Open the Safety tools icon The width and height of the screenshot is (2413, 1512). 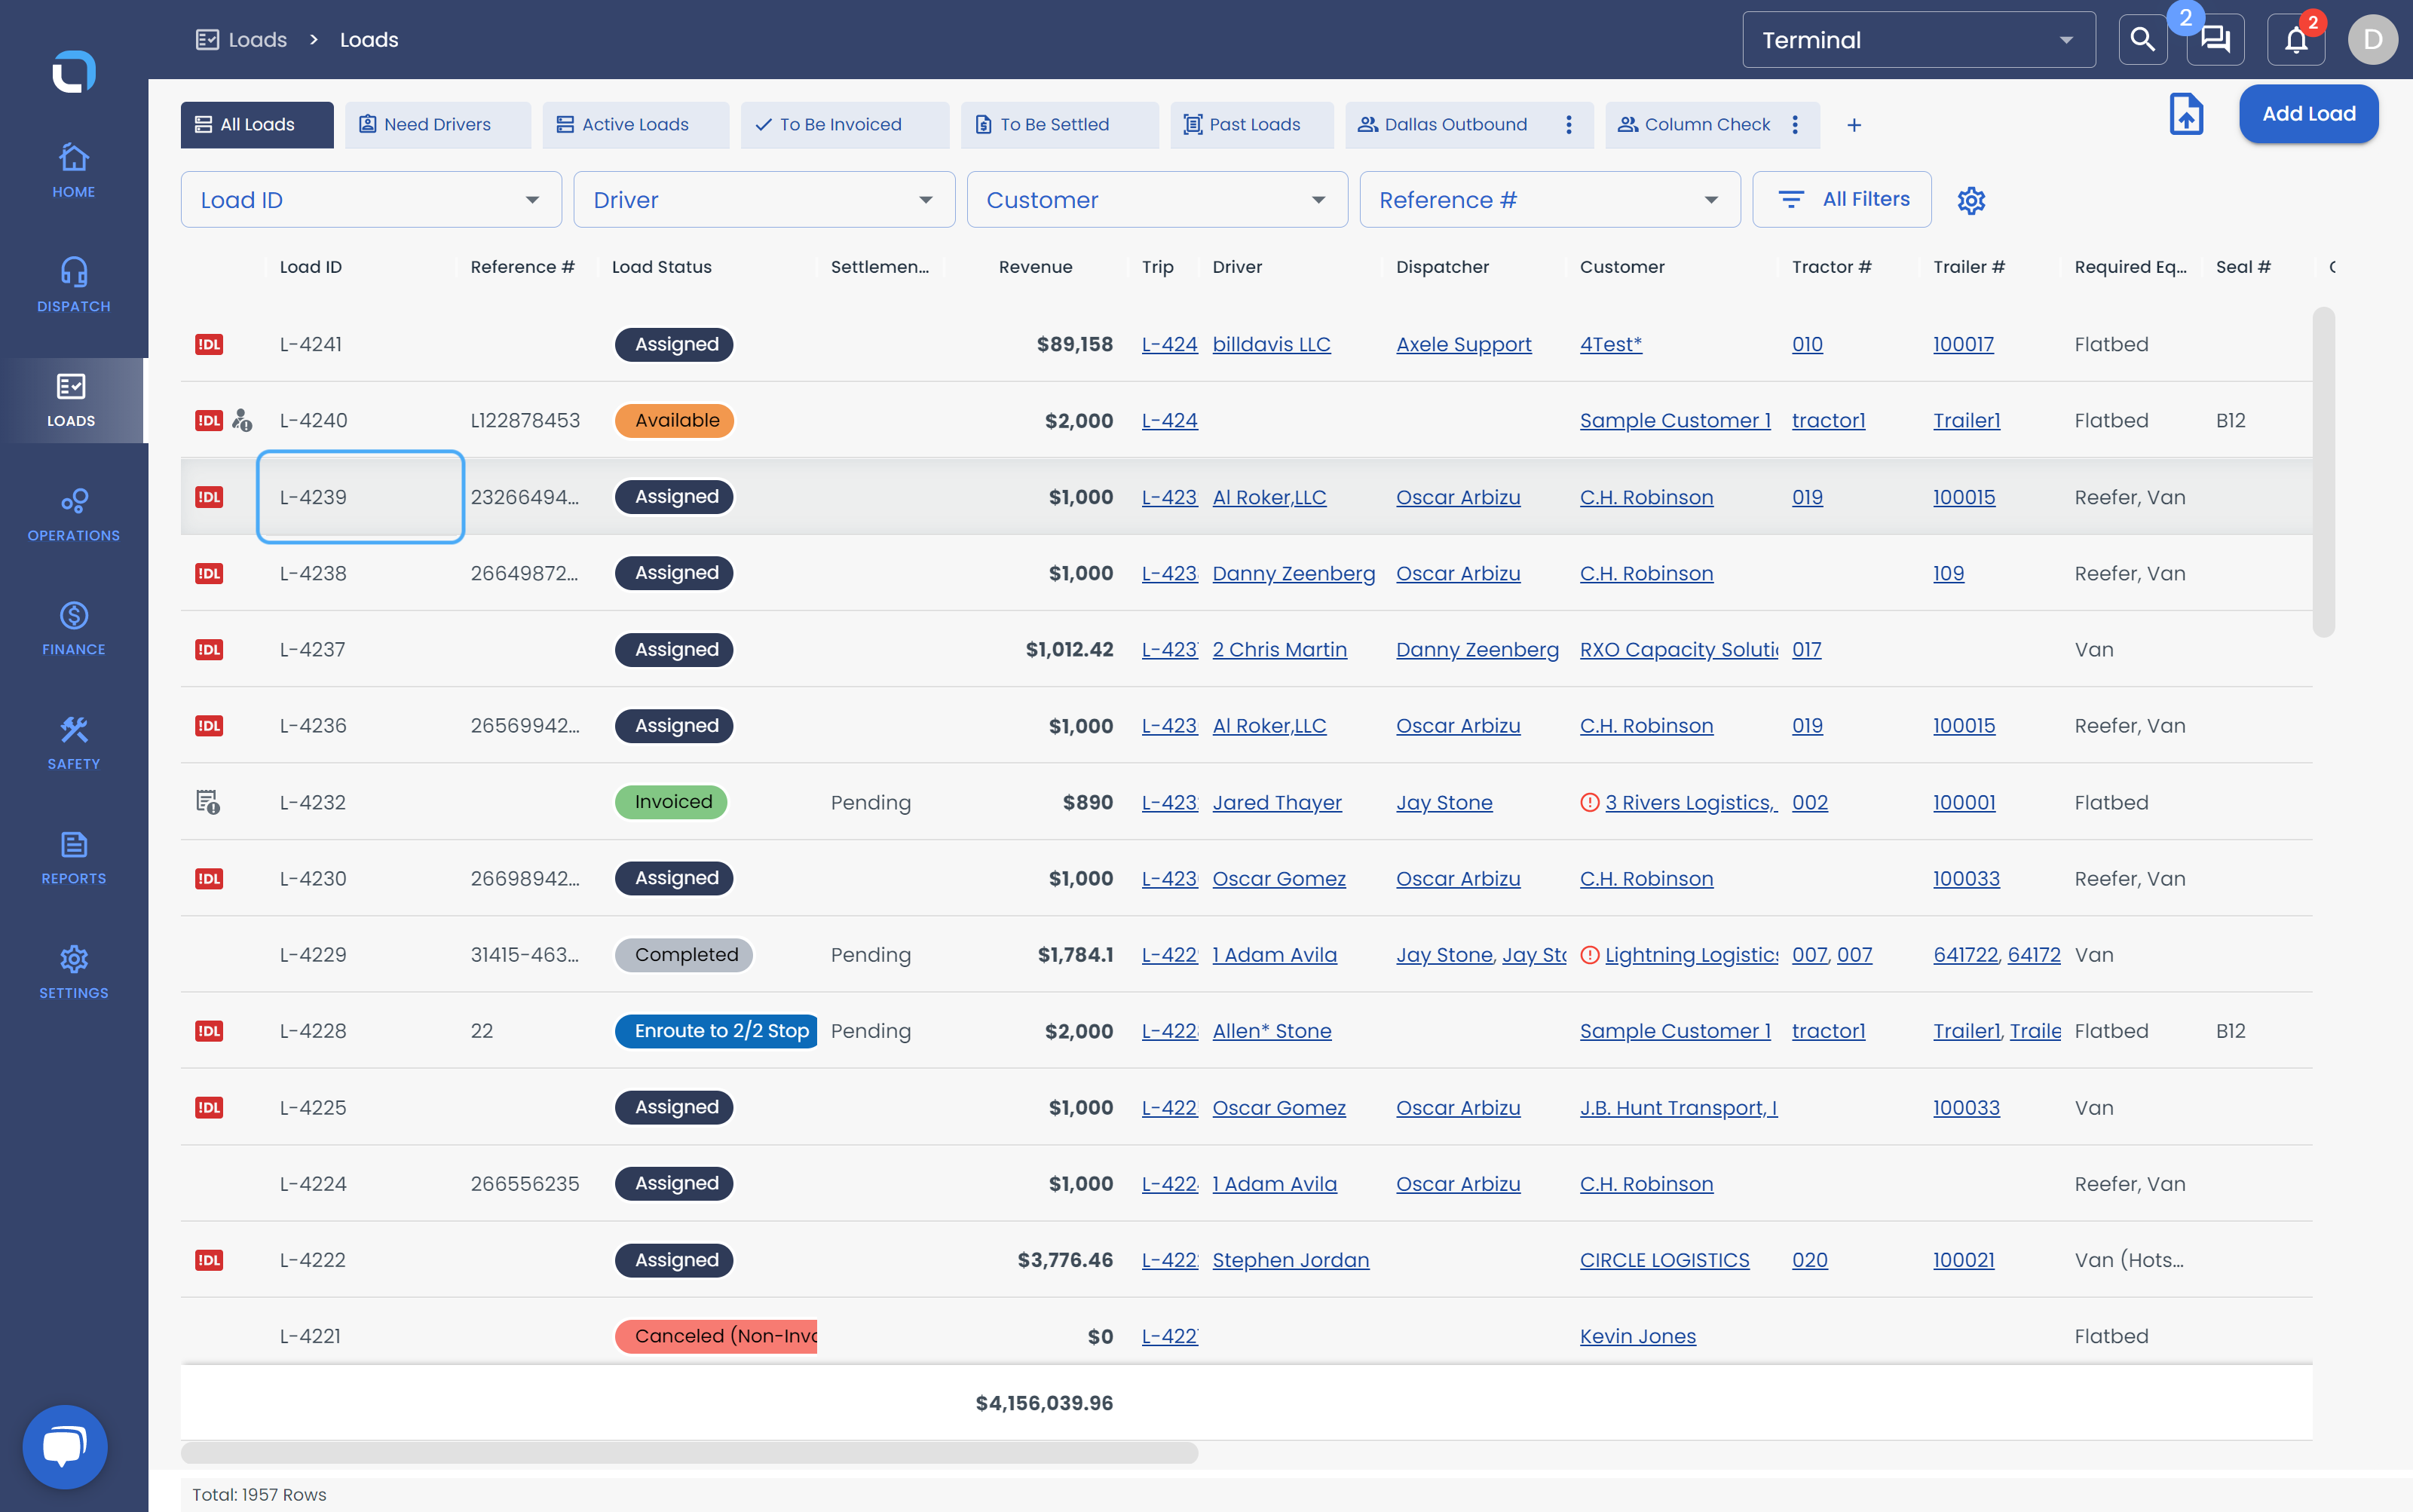73,730
